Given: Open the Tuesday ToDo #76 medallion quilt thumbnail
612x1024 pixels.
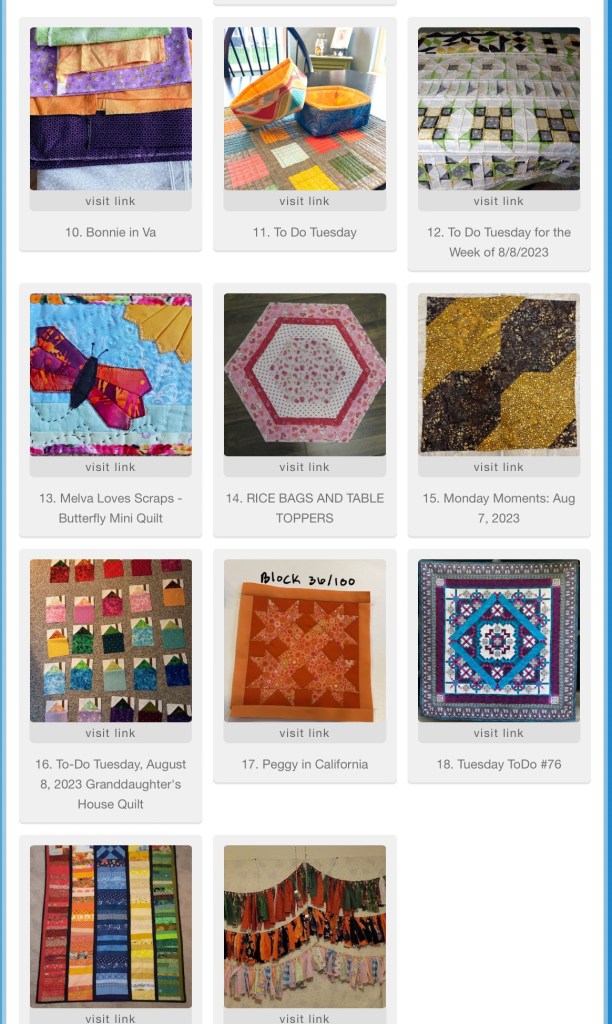Looking at the screenshot, I should (x=498, y=640).
